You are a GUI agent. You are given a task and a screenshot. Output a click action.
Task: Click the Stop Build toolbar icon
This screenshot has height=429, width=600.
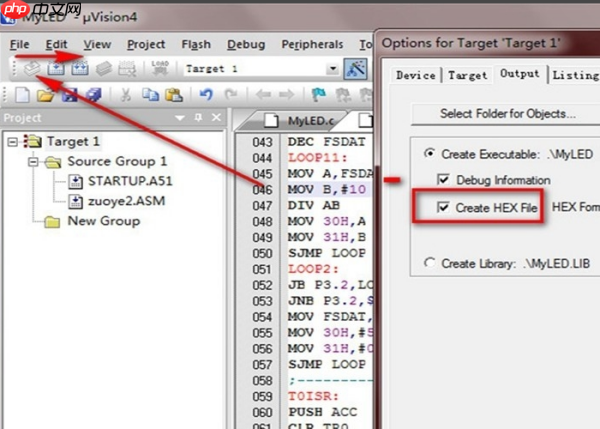click(x=127, y=69)
